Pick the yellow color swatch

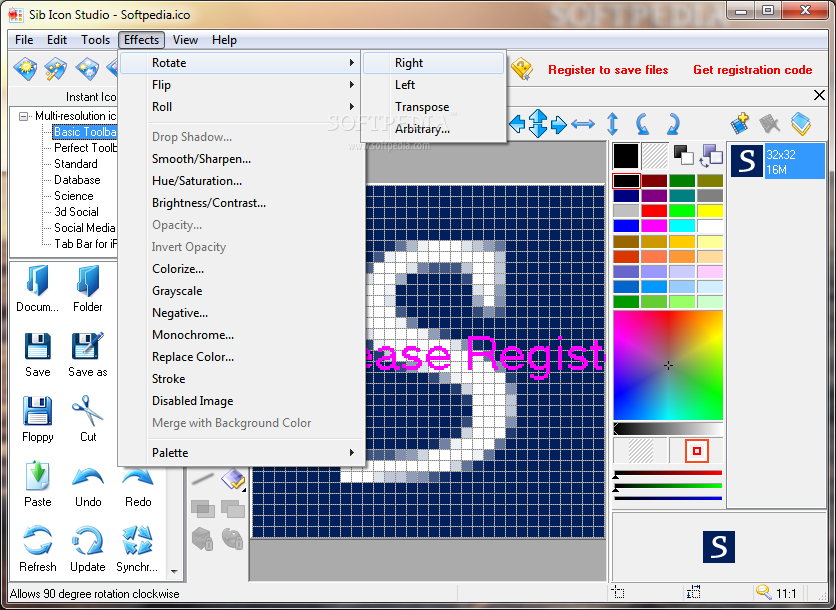(x=710, y=211)
